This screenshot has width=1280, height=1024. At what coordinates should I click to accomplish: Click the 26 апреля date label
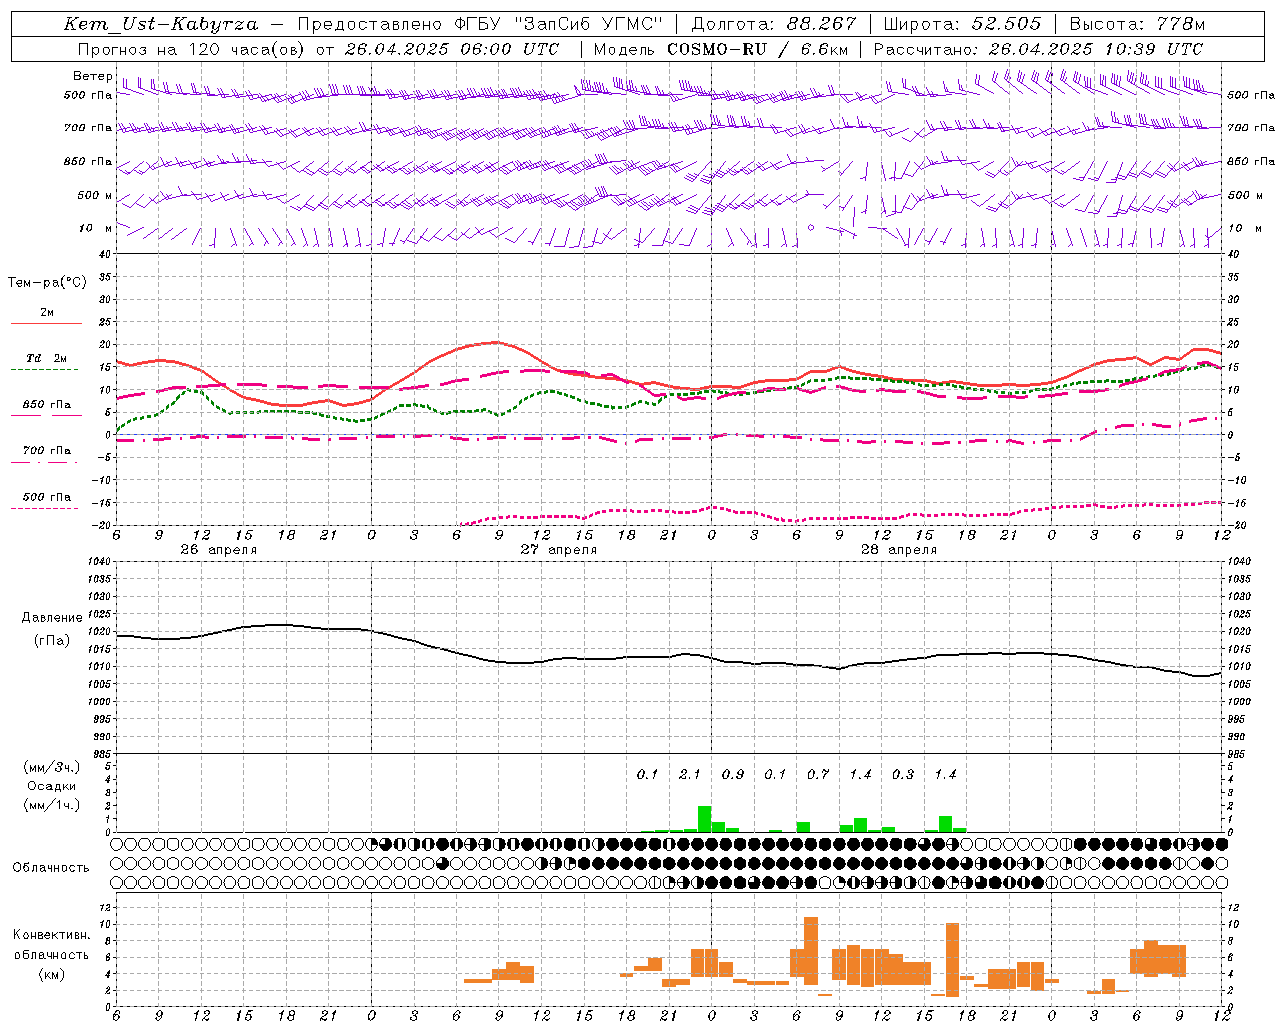click(x=218, y=550)
